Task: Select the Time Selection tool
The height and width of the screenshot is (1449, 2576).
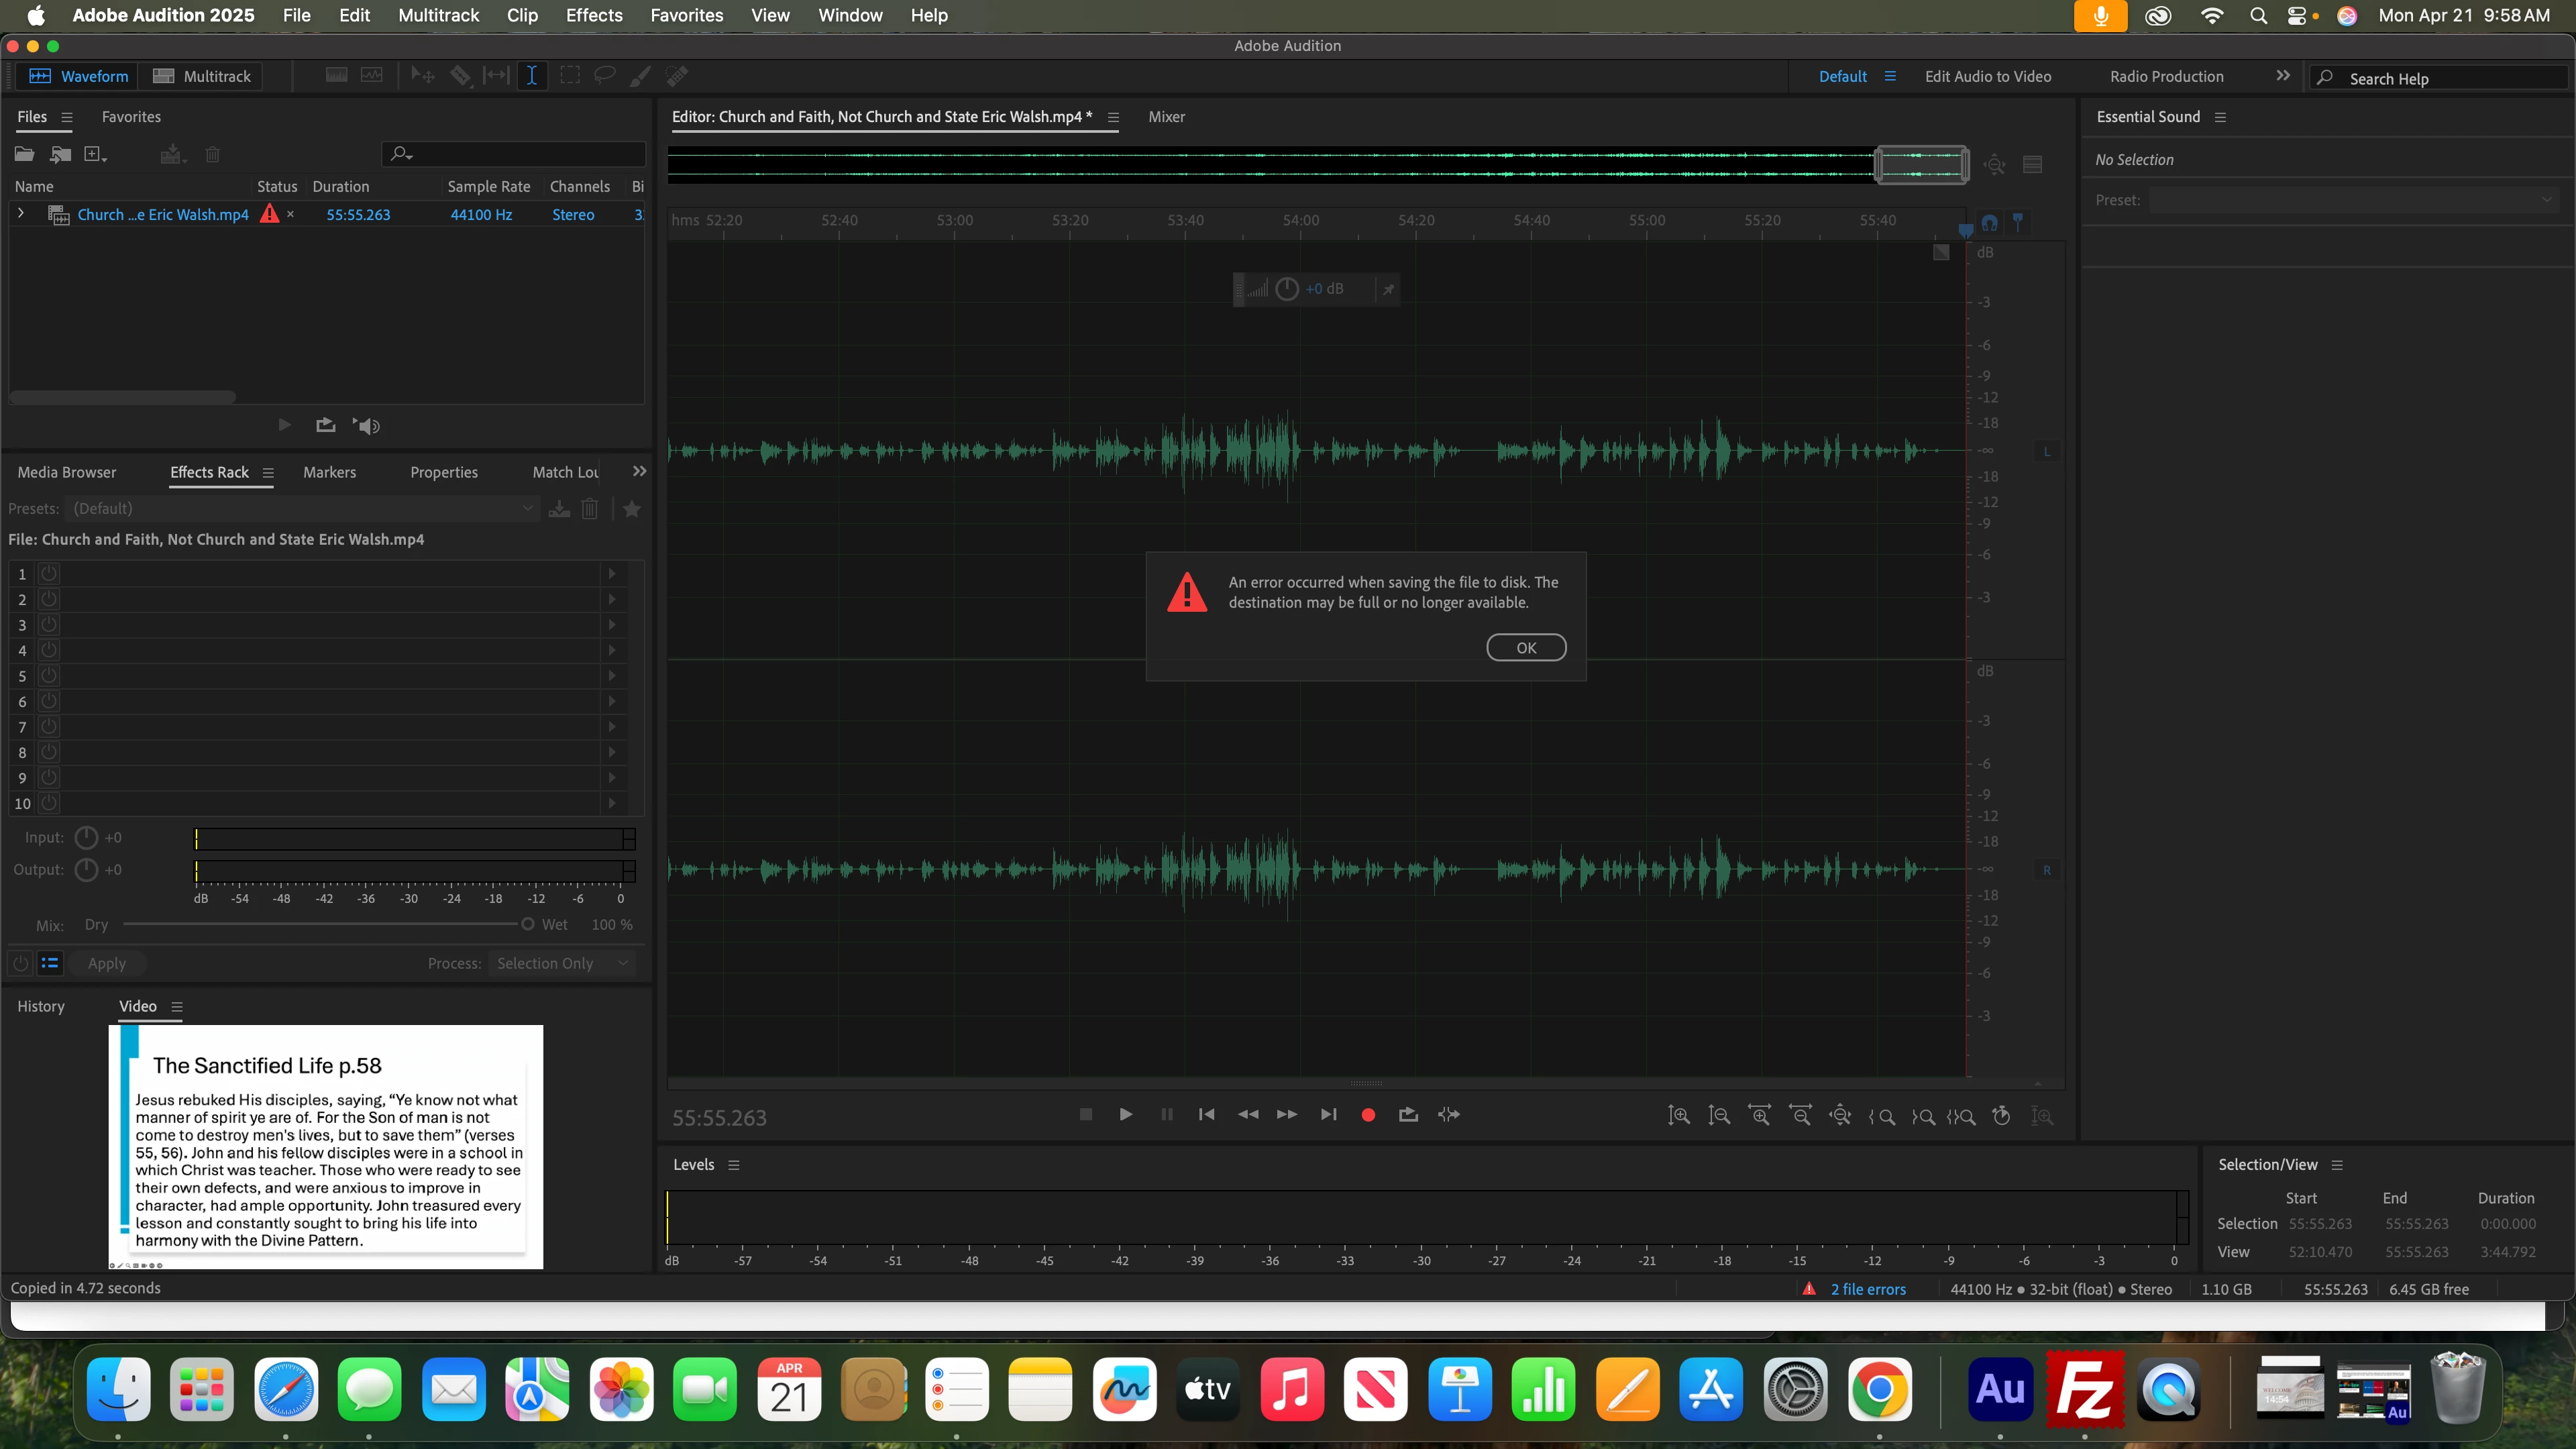Action: pos(532,76)
